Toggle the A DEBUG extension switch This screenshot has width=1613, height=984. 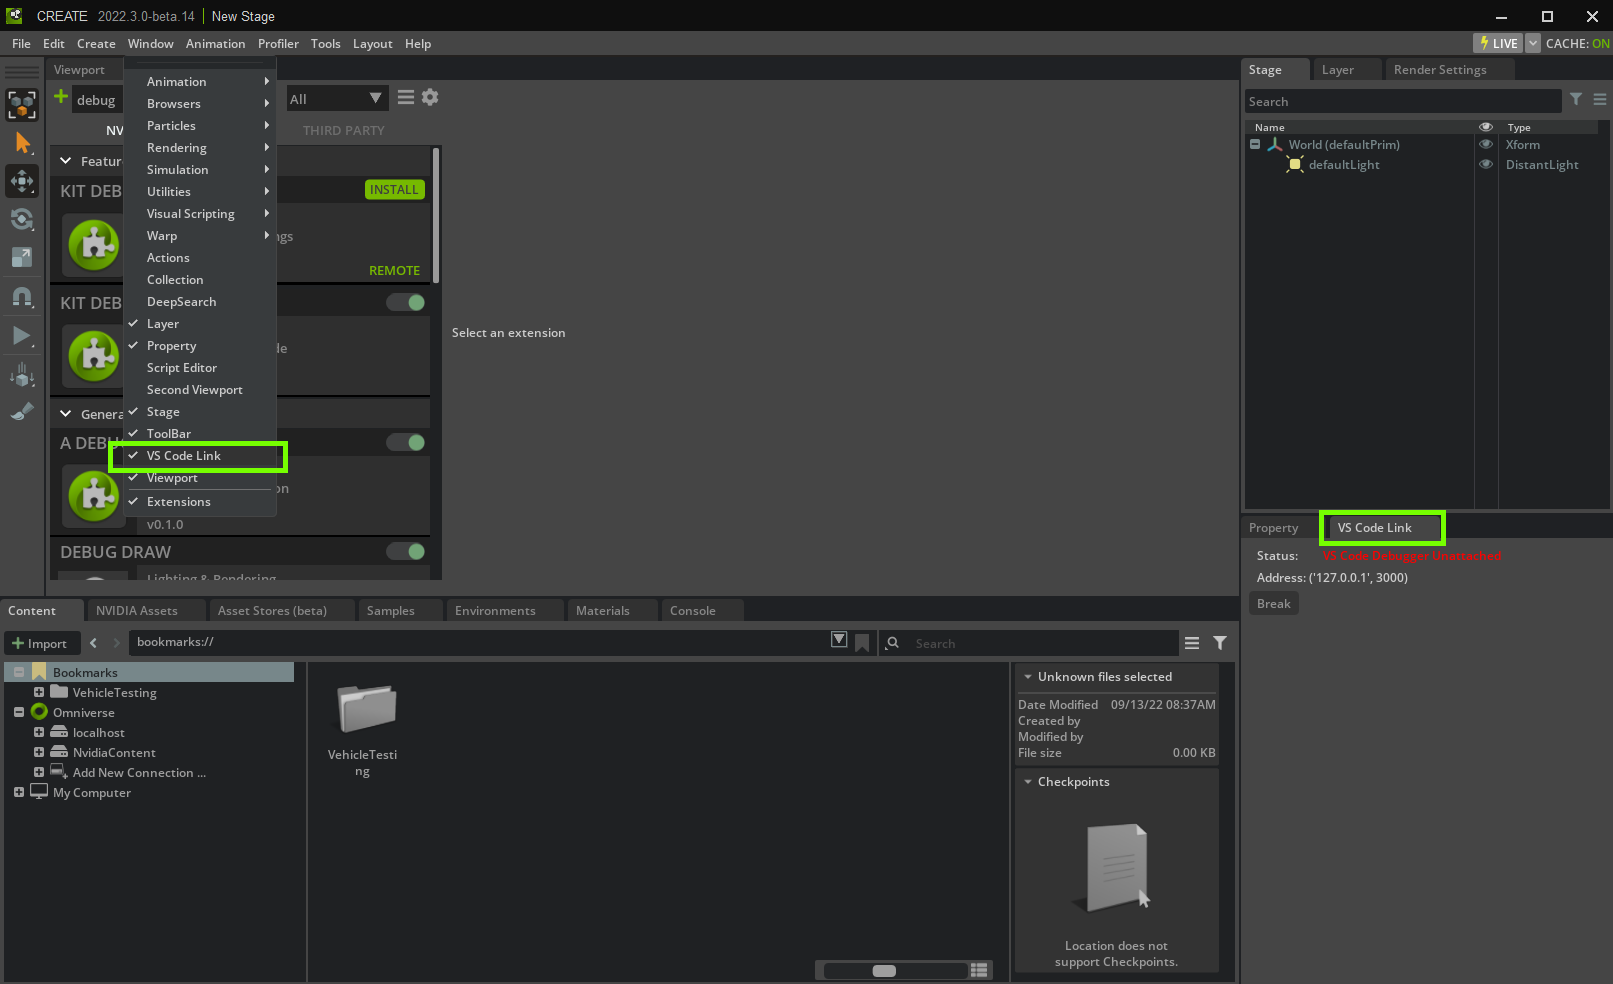[x=406, y=442]
